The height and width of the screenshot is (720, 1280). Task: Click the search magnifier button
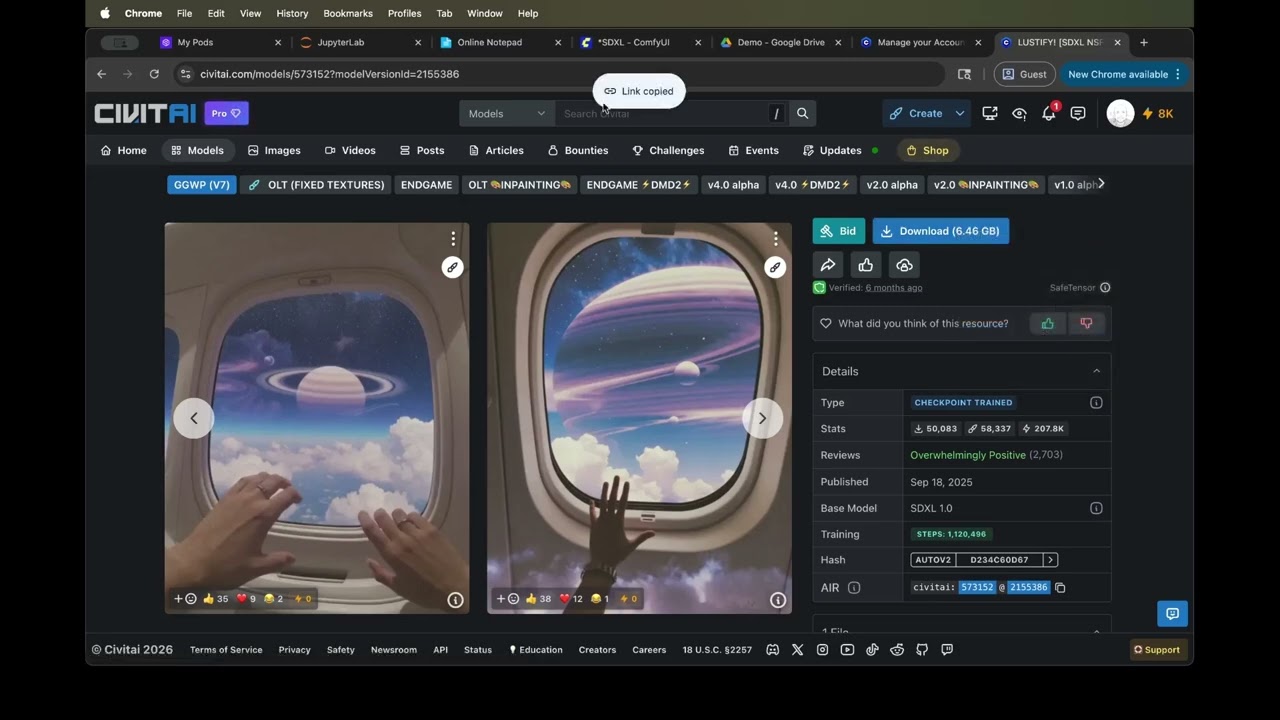point(802,114)
